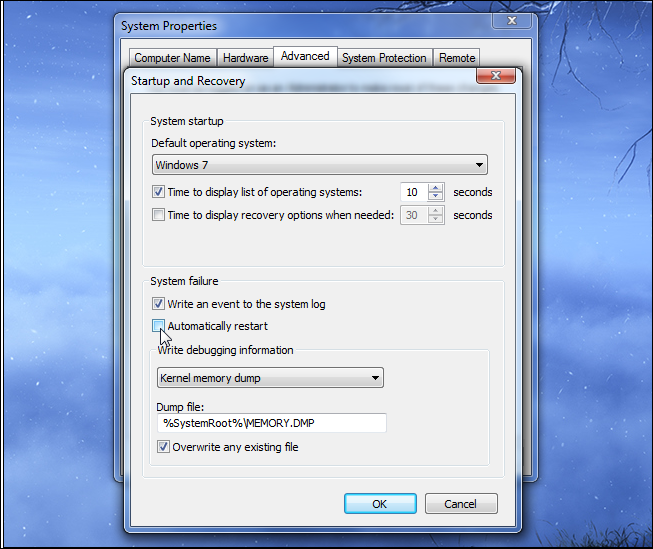Open the Remote tab
The image size is (653, 549).
tap(457, 58)
